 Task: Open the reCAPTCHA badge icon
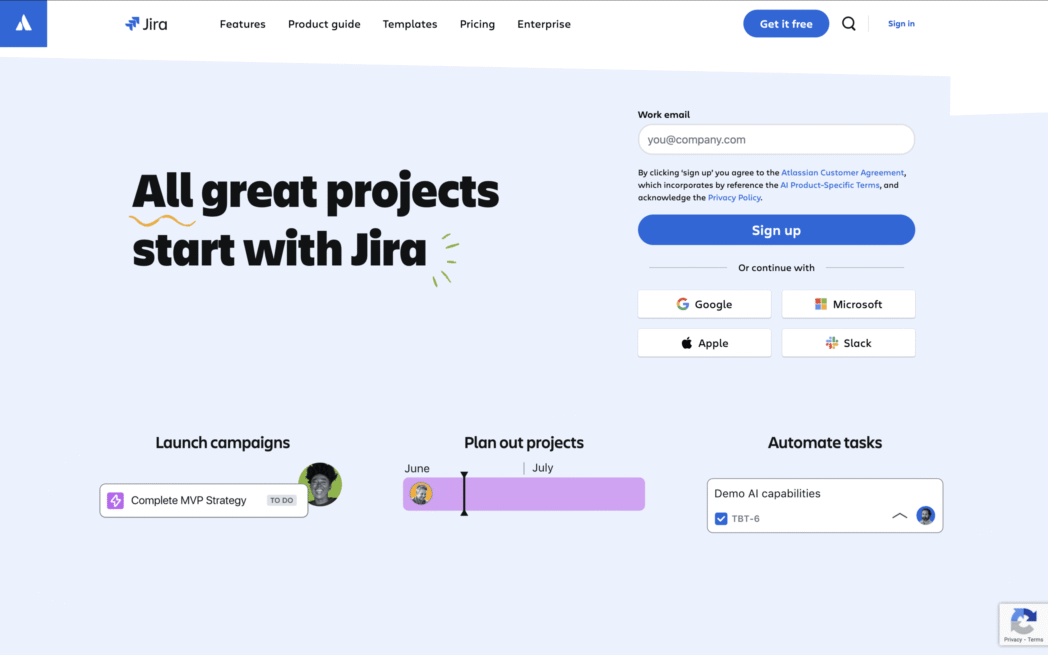(x=1023, y=624)
